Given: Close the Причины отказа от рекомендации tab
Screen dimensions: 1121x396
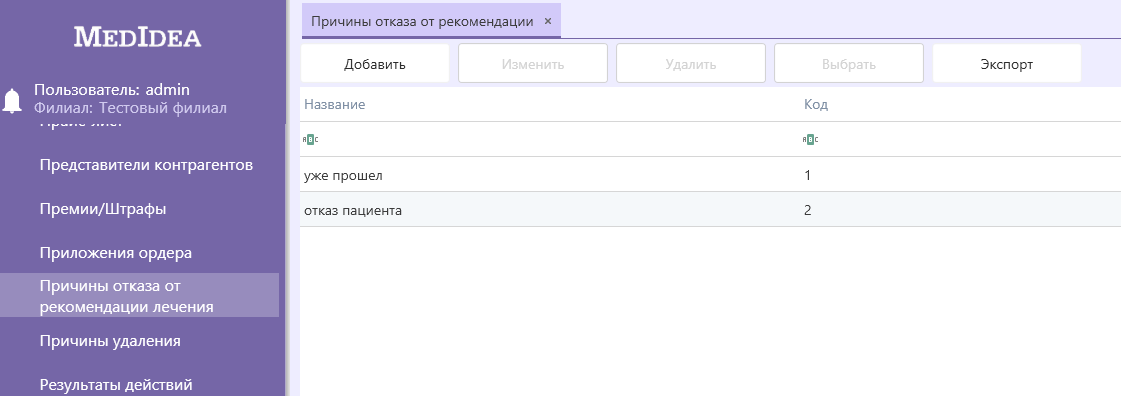Looking at the screenshot, I should [x=548, y=21].
